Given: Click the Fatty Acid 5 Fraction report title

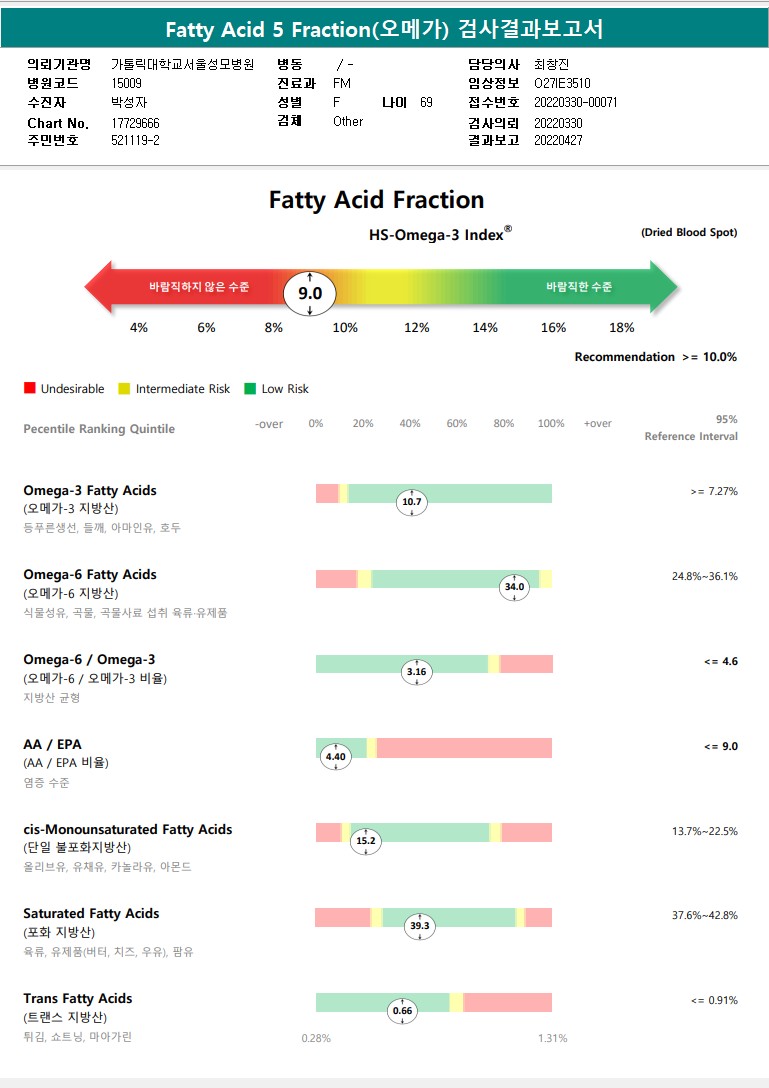Looking at the screenshot, I should pyautogui.click(x=384, y=29).
